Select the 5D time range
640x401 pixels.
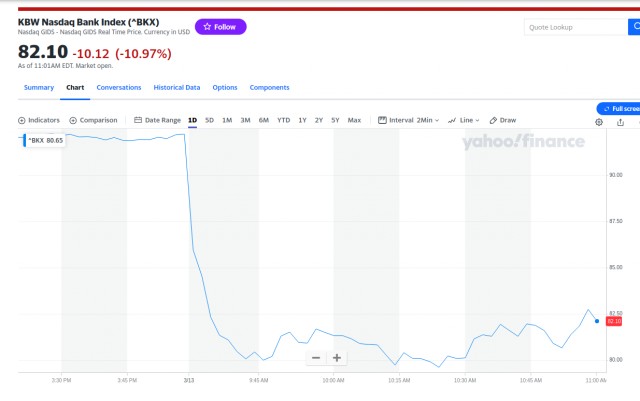209,120
